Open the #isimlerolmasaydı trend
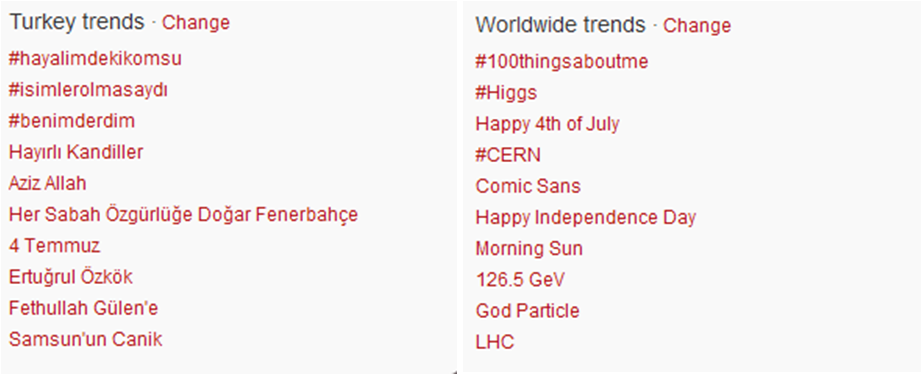 point(88,90)
